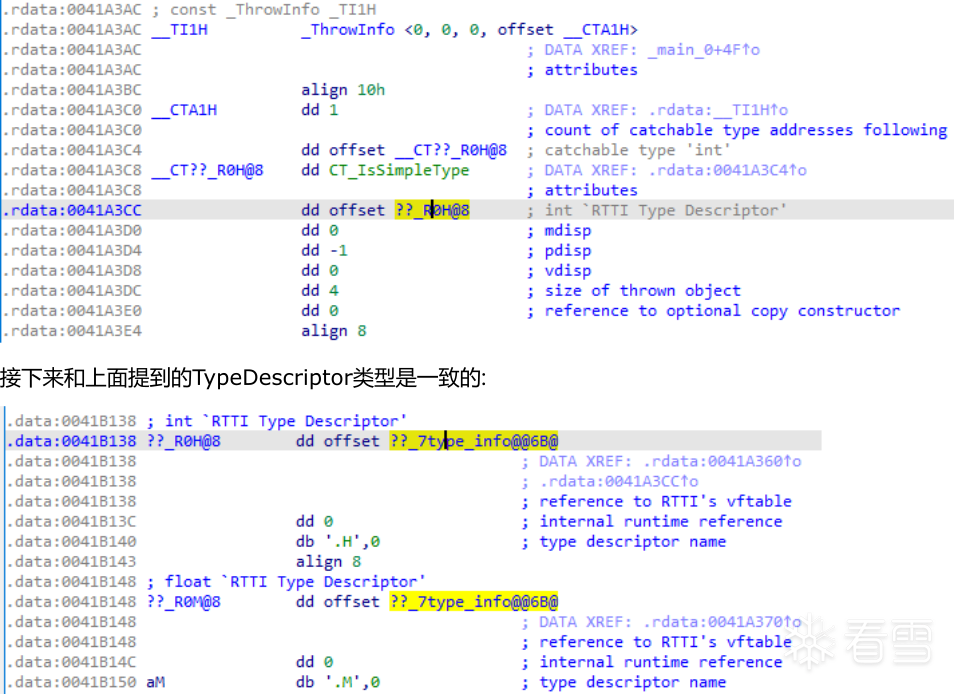Screen dimensions: 954x694
Task: Select the 'dd -1' value
Action: pyautogui.click(x=324, y=251)
